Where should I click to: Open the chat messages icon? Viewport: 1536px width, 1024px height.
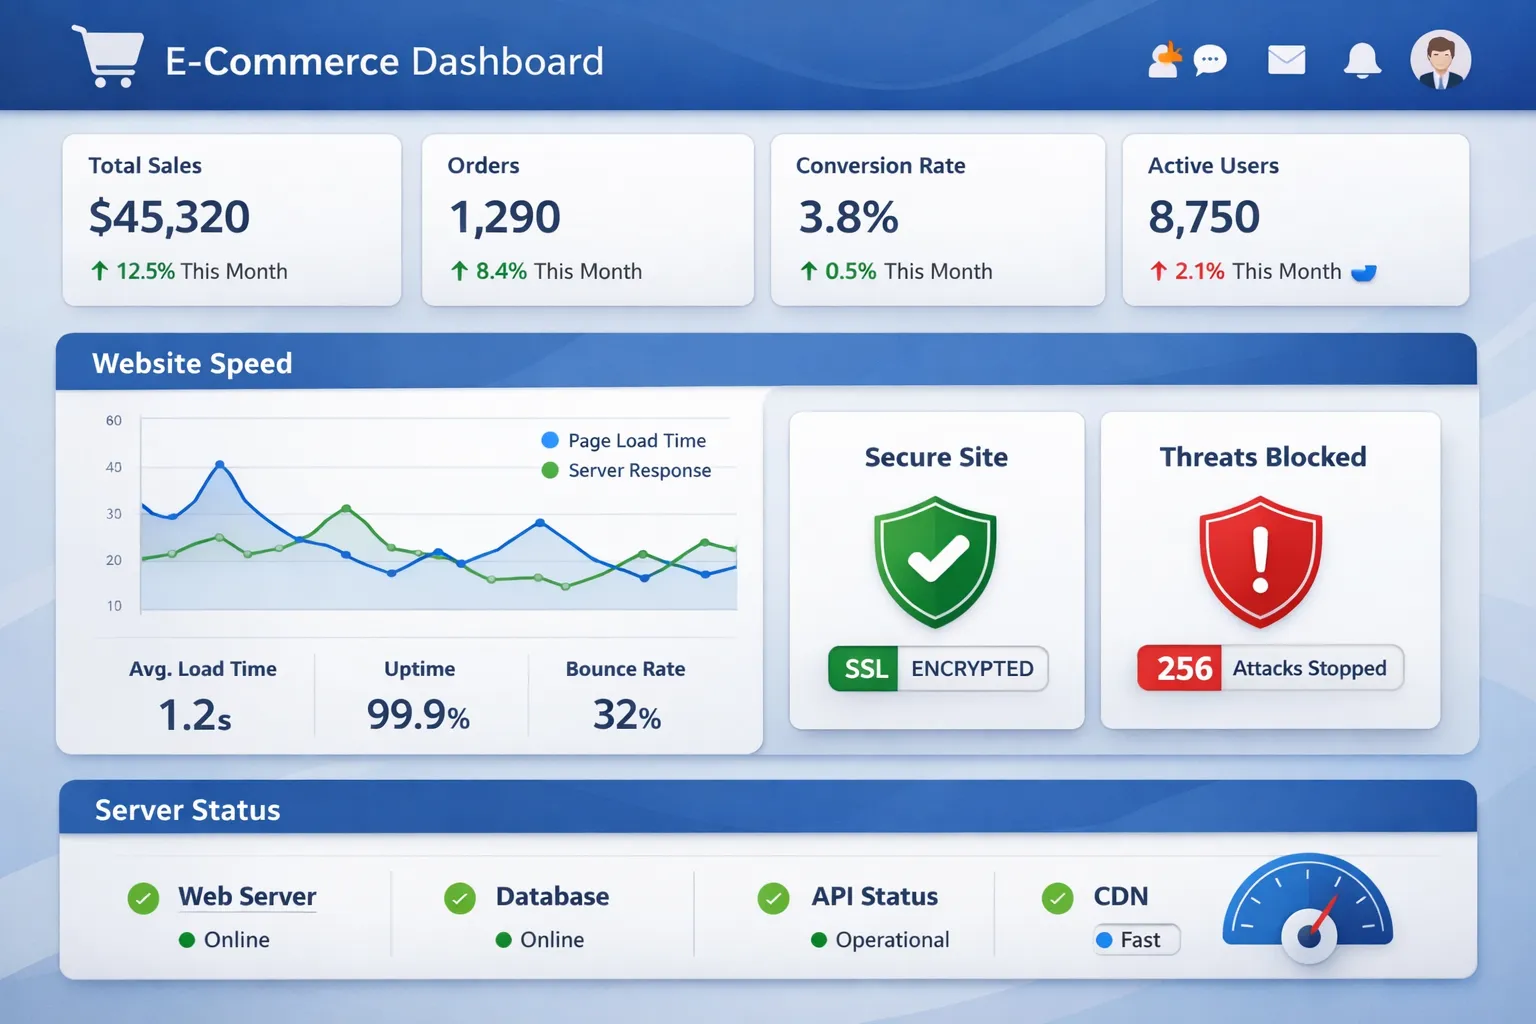tap(1210, 60)
